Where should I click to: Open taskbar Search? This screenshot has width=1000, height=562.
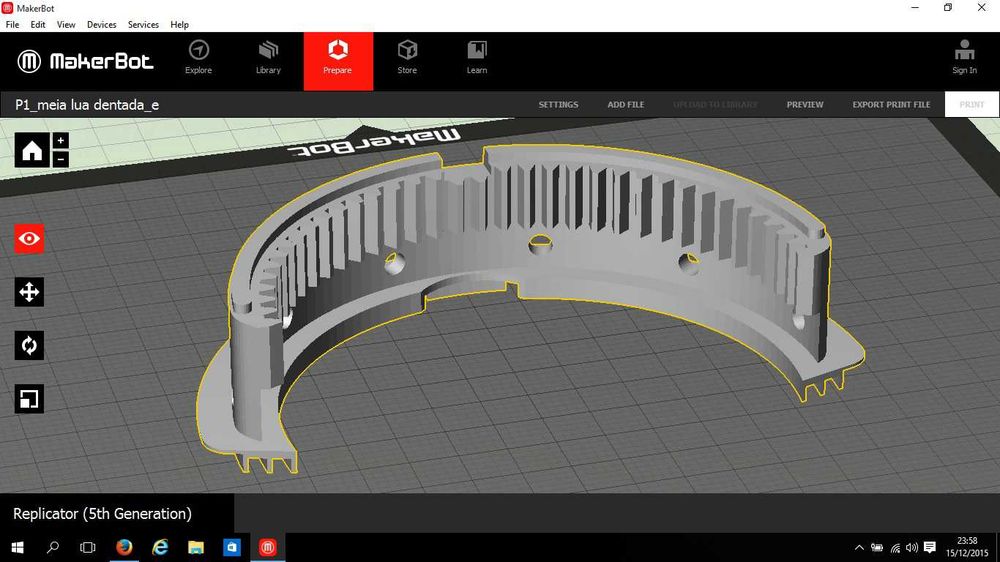pyautogui.click(x=53, y=547)
